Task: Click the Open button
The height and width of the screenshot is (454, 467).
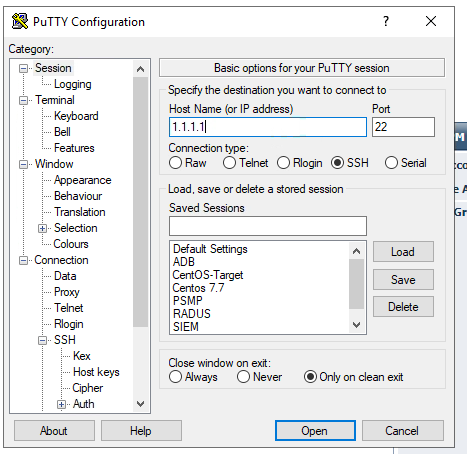Action: tap(315, 431)
